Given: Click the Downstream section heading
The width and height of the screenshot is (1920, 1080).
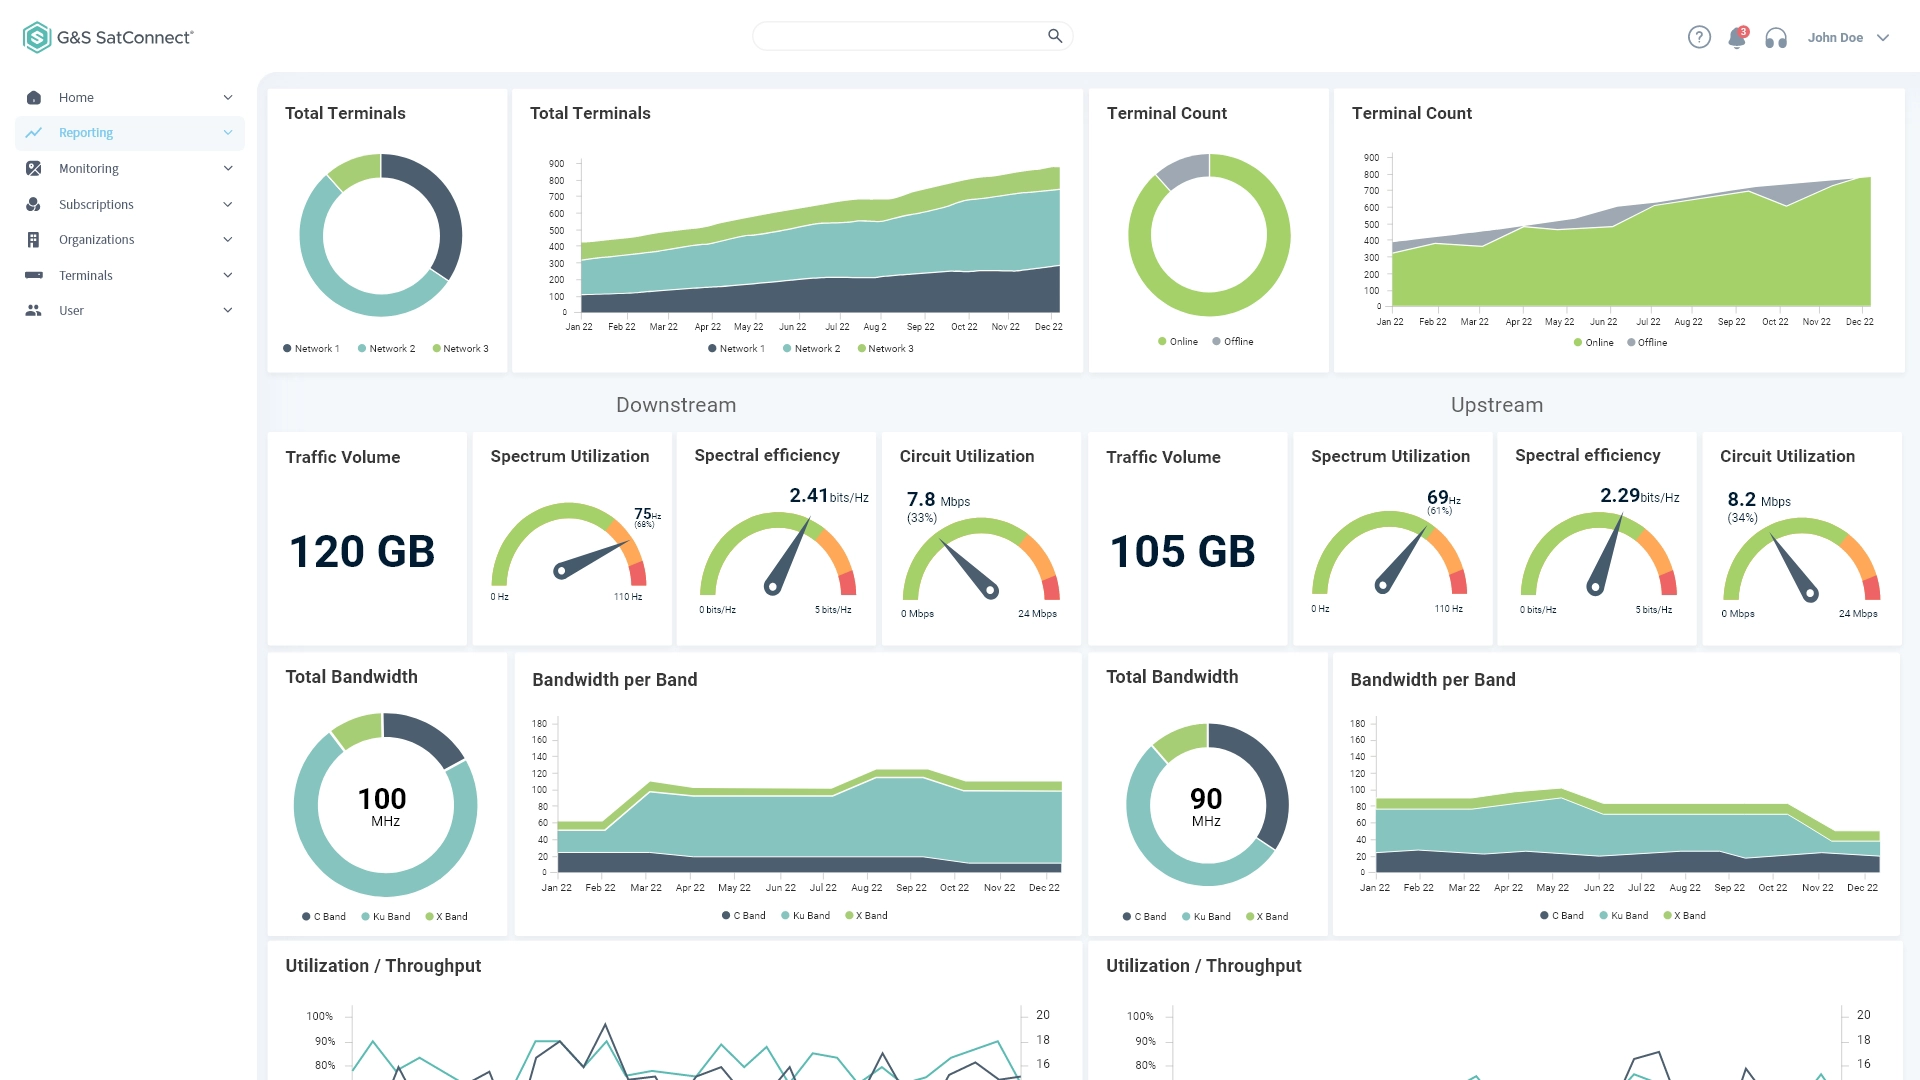Looking at the screenshot, I should (676, 405).
